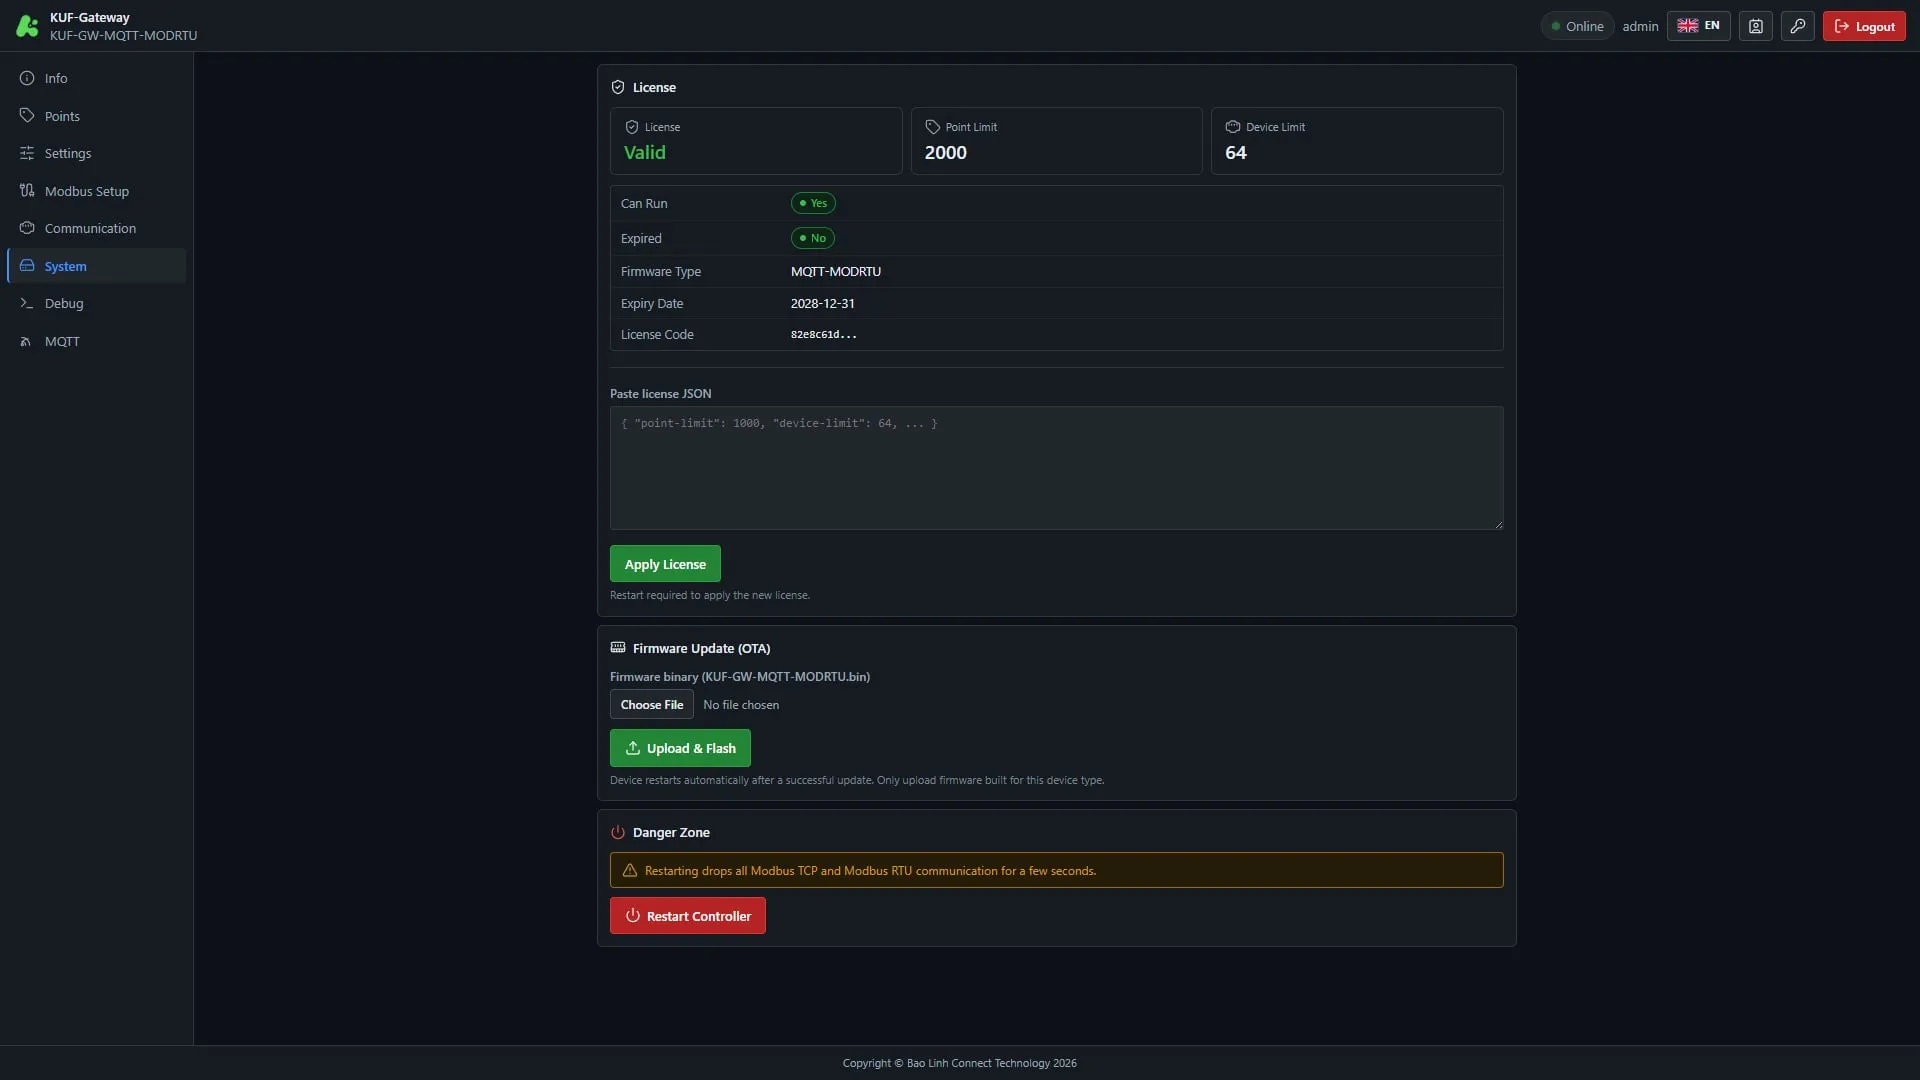This screenshot has height=1080, width=1920.
Task: Restart the controller
Action: [x=688, y=916]
